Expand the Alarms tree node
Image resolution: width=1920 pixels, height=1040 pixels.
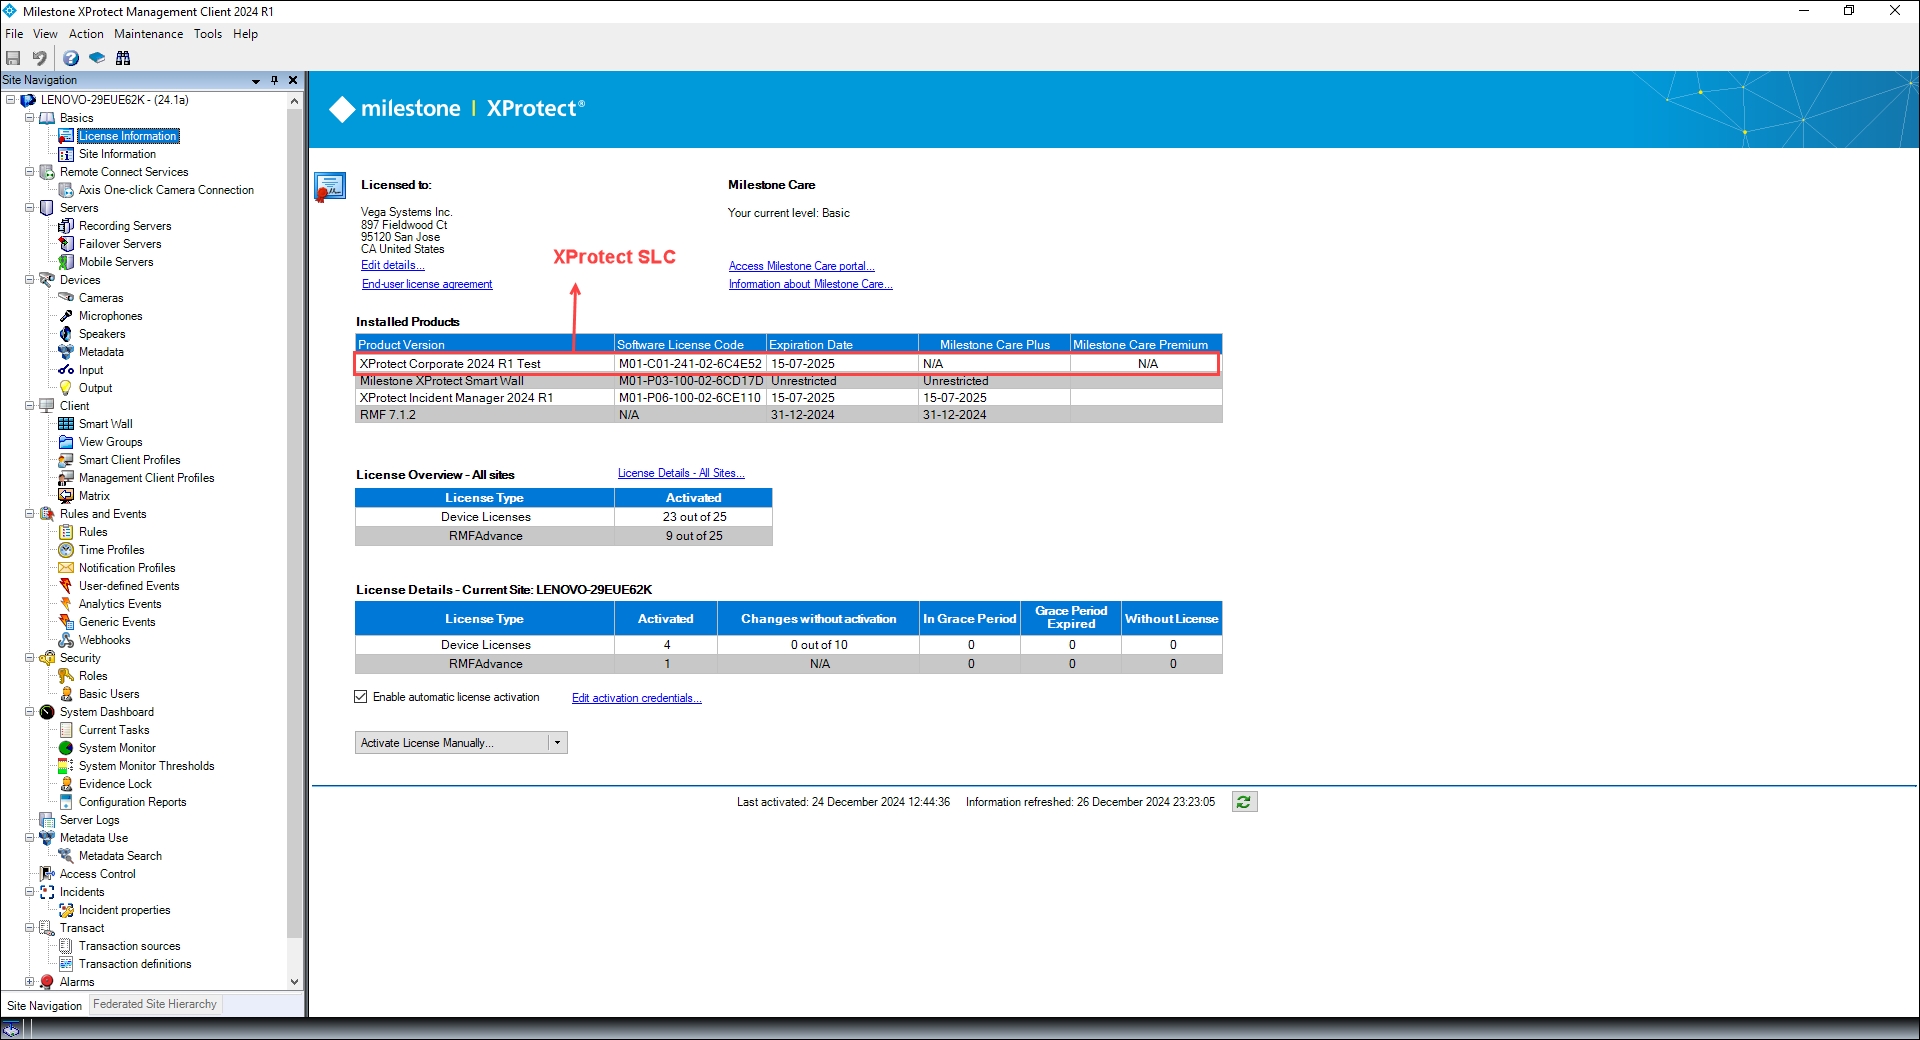tap(30, 982)
